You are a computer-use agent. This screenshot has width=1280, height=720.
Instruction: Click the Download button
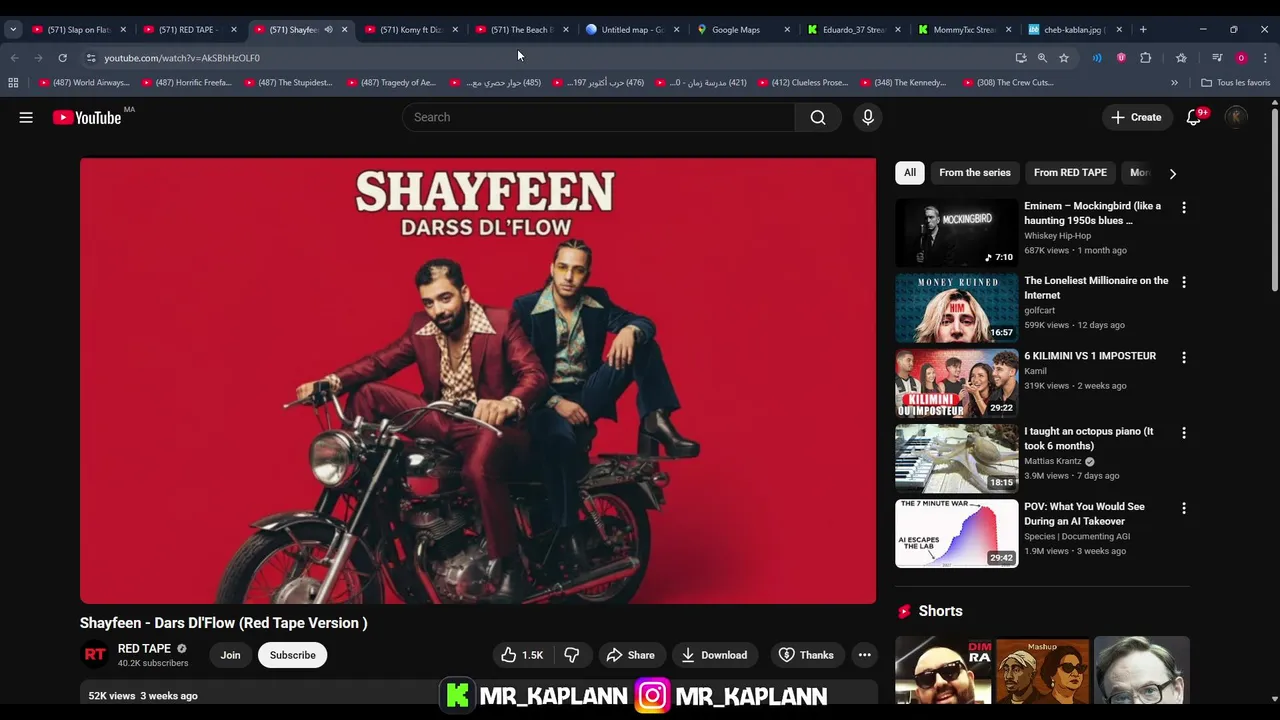point(715,655)
